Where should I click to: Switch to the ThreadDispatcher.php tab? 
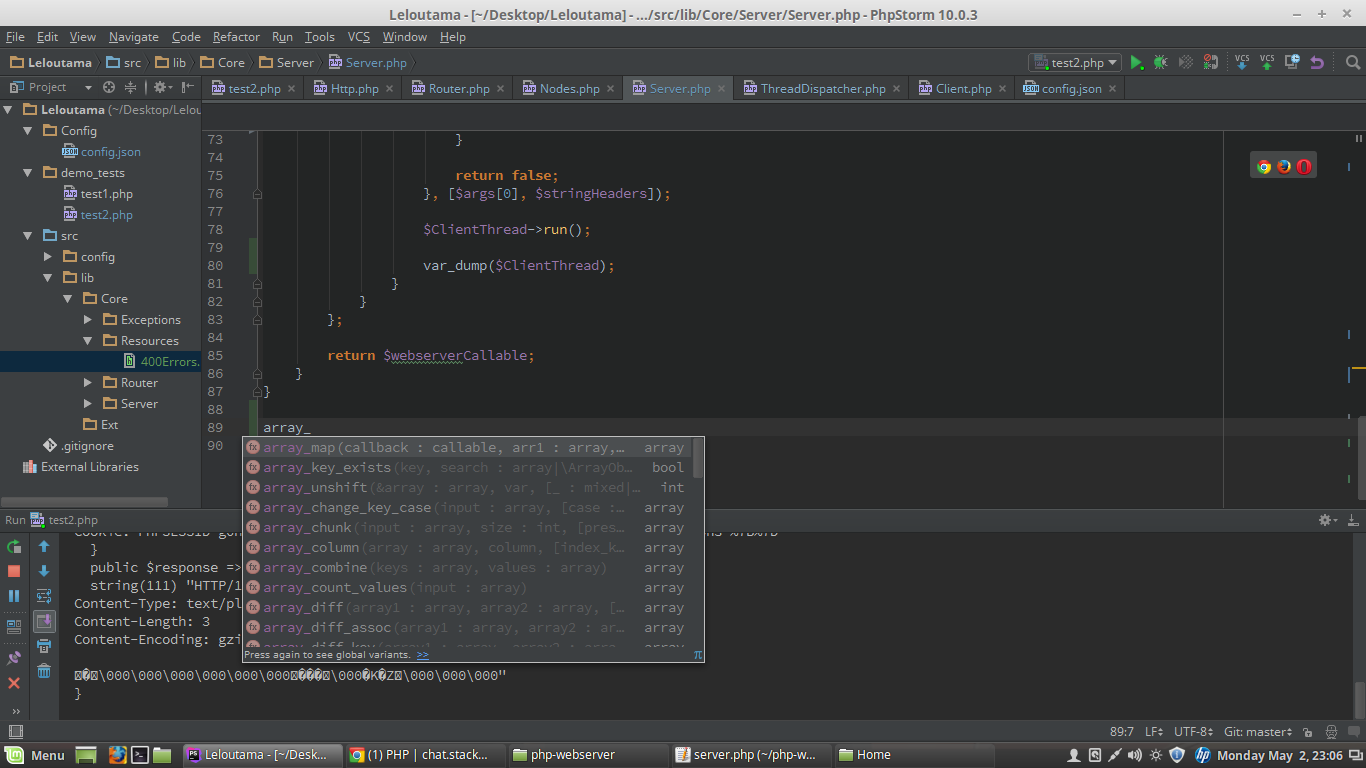[x=823, y=88]
